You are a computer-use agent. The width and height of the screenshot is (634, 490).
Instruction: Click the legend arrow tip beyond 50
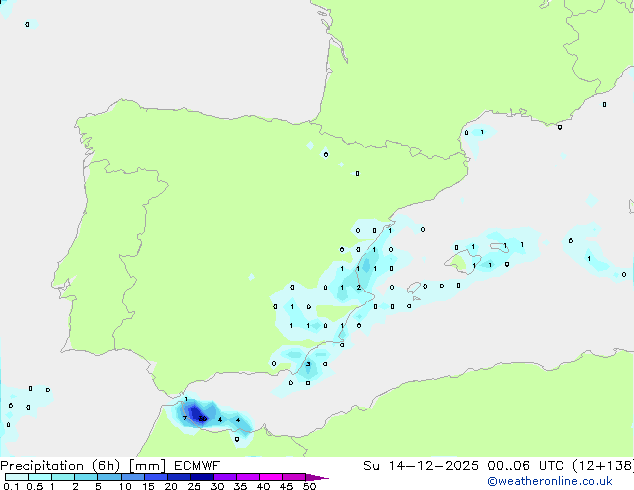317,477
